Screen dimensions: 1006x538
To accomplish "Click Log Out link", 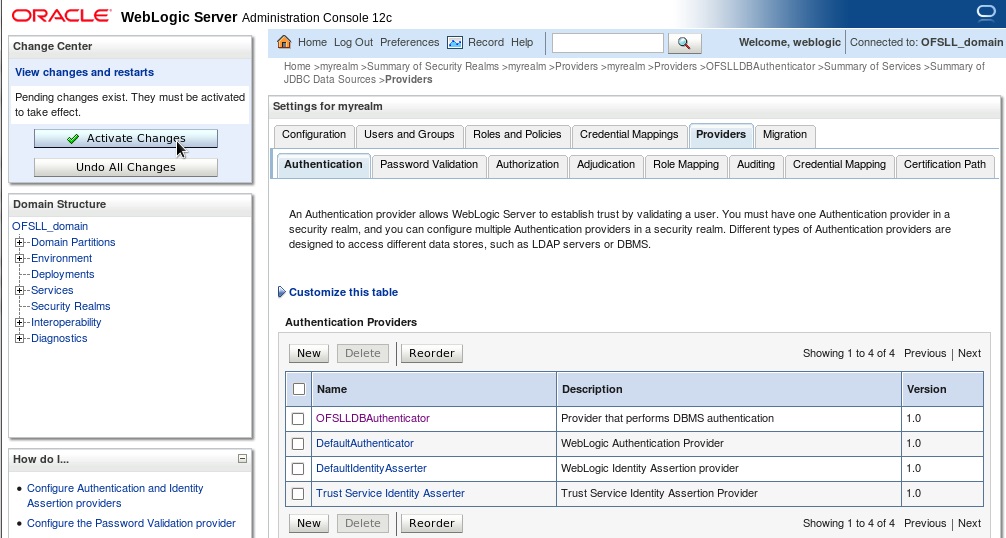I will pos(353,42).
